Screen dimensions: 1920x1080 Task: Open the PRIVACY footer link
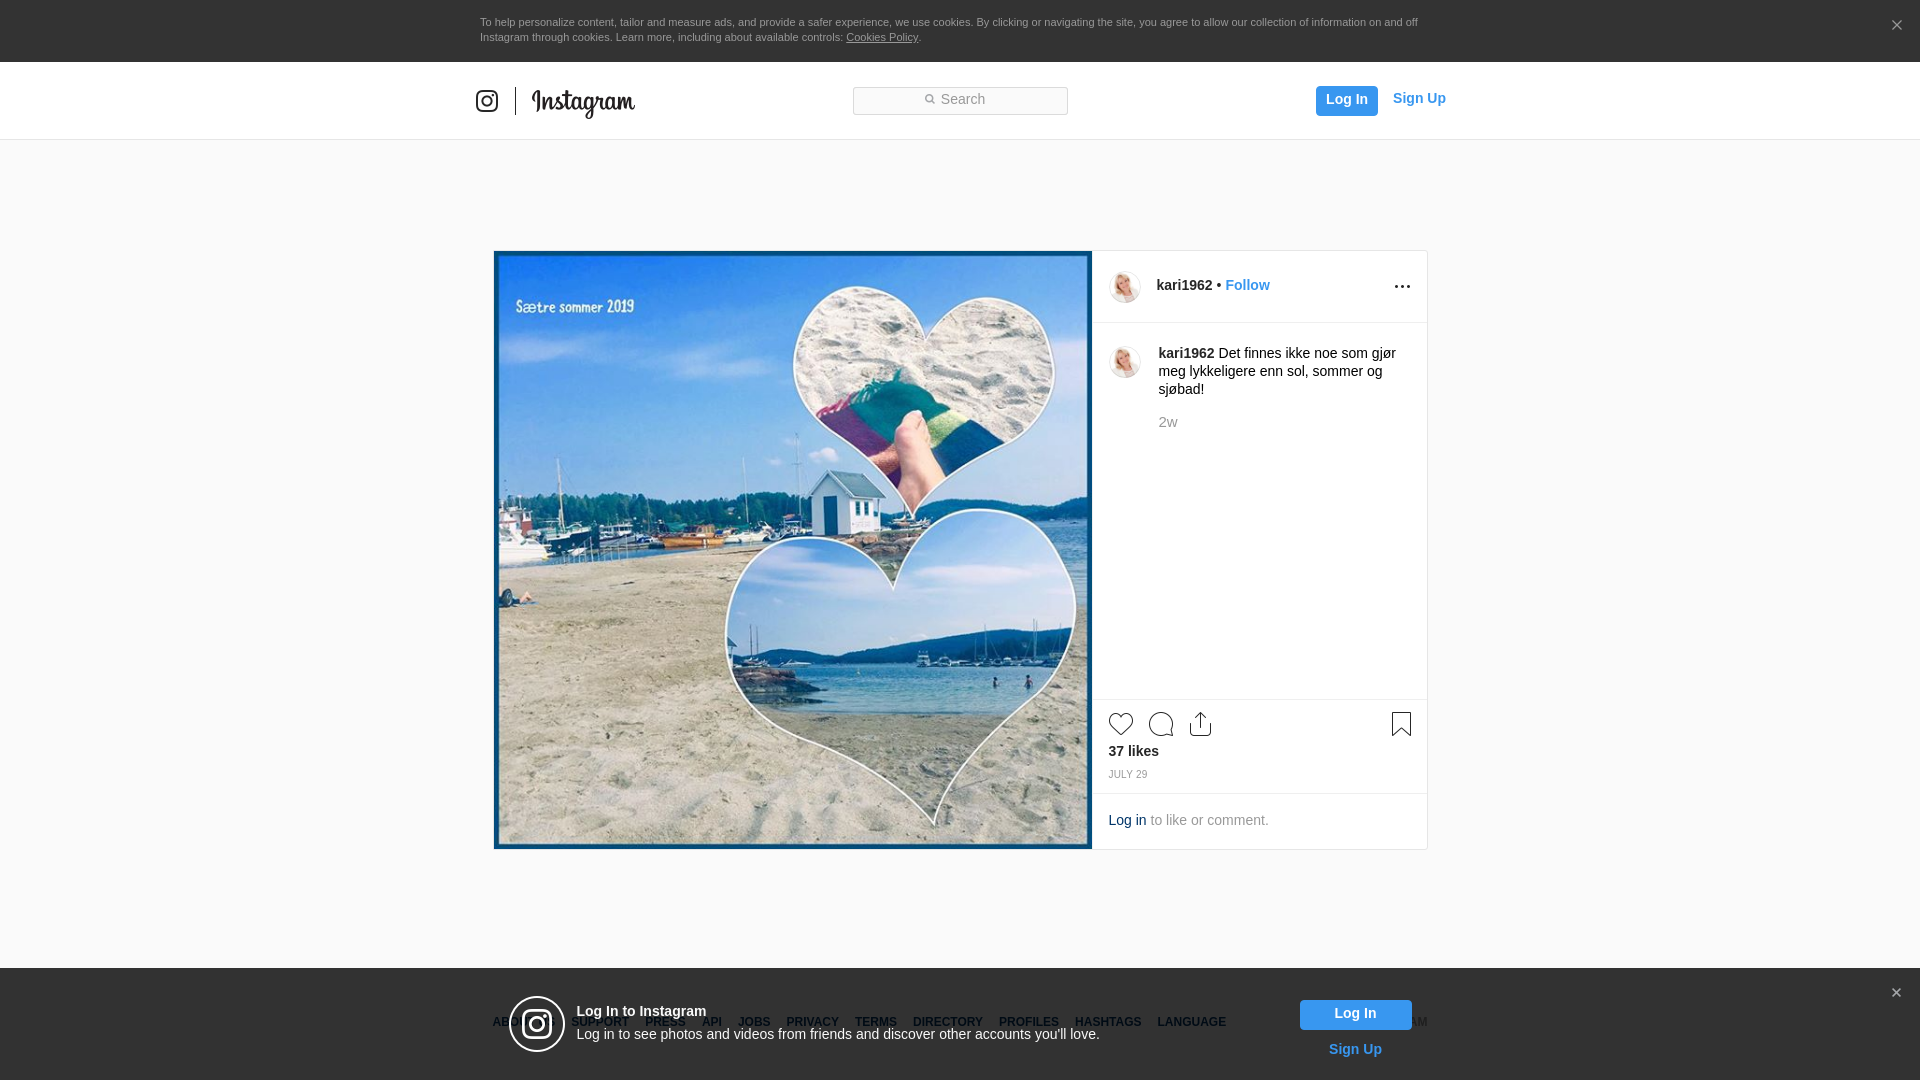[x=812, y=1022]
